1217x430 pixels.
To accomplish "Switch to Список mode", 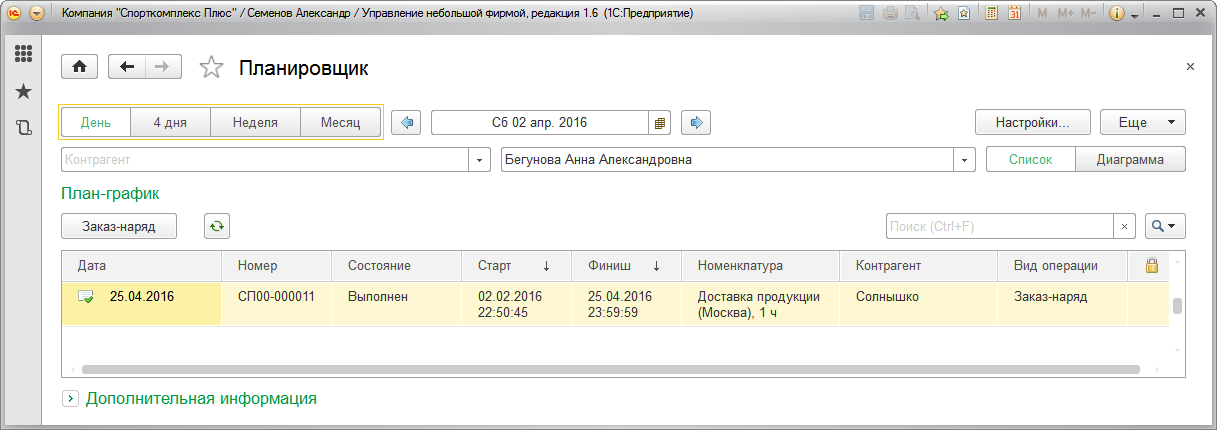I will [1031, 159].
